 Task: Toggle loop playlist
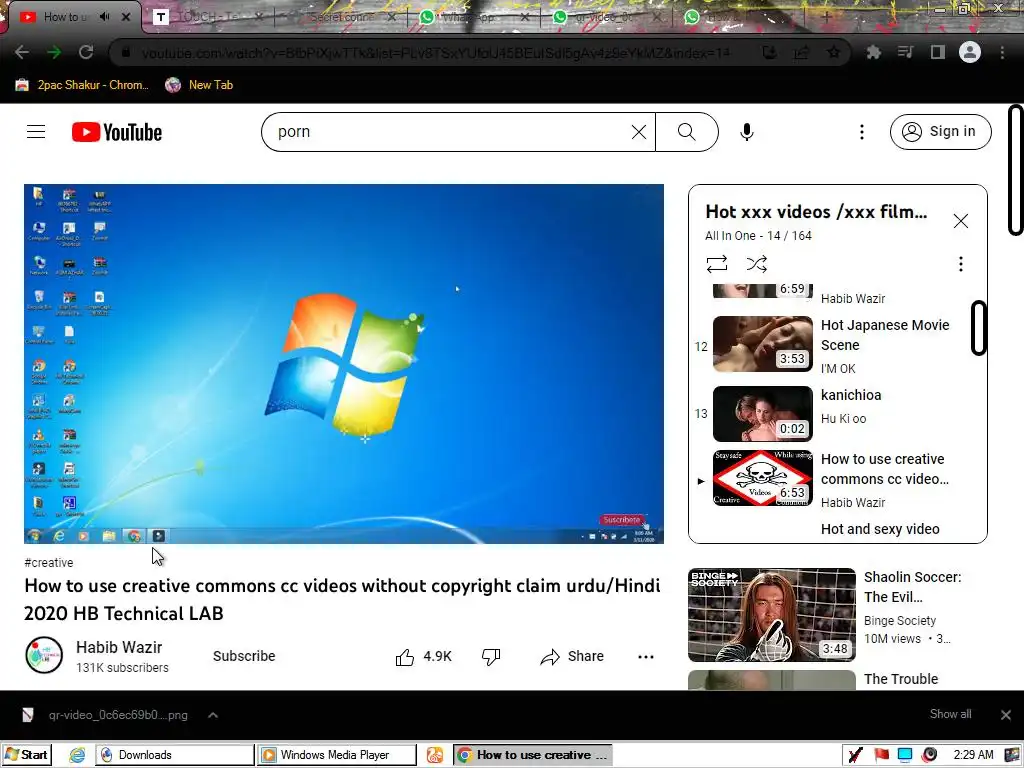[716, 264]
